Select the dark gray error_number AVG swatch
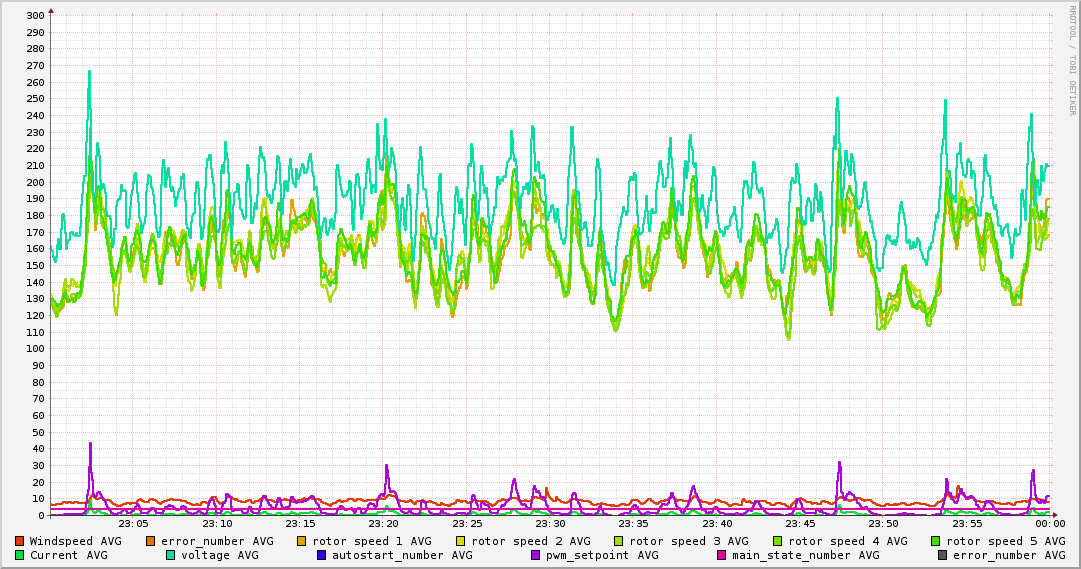 (x=943, y=555)
